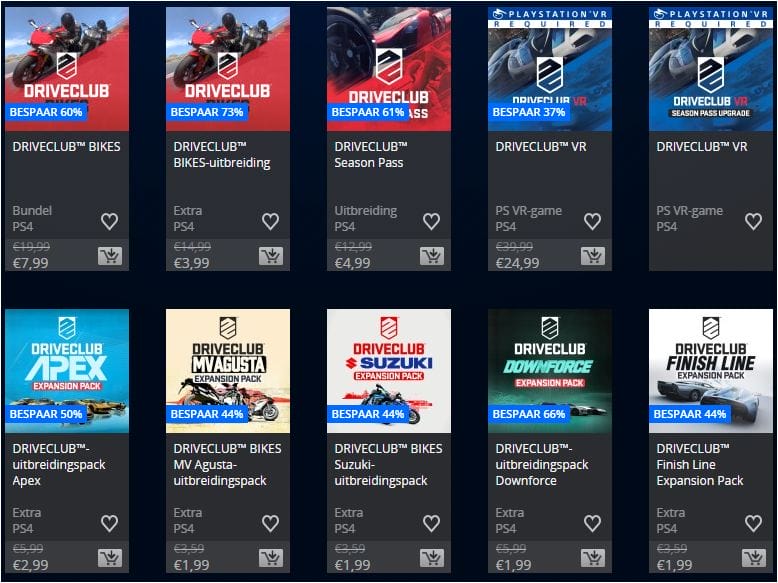Toggle wishlist heart for MV Agusta pack
Screen dimensions: 778x583
(270, 523)
